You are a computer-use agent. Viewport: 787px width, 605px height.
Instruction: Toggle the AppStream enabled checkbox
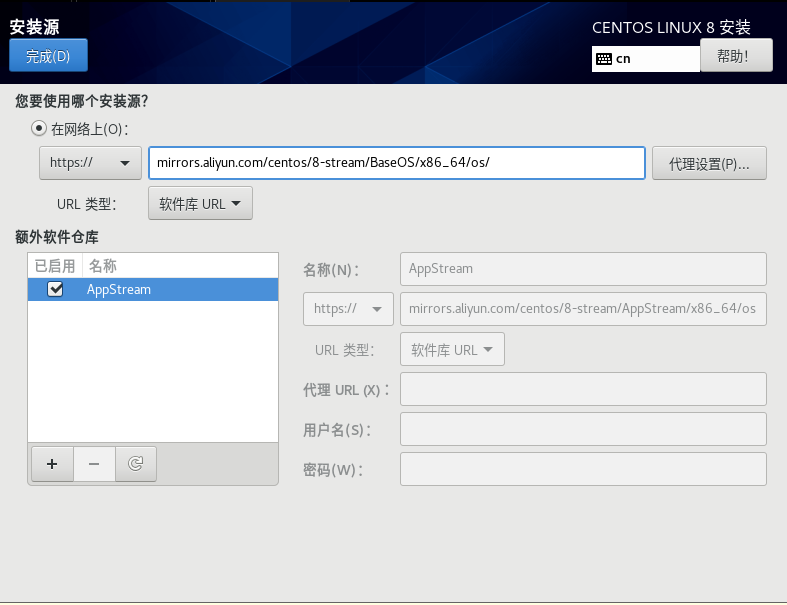point(55,289)
